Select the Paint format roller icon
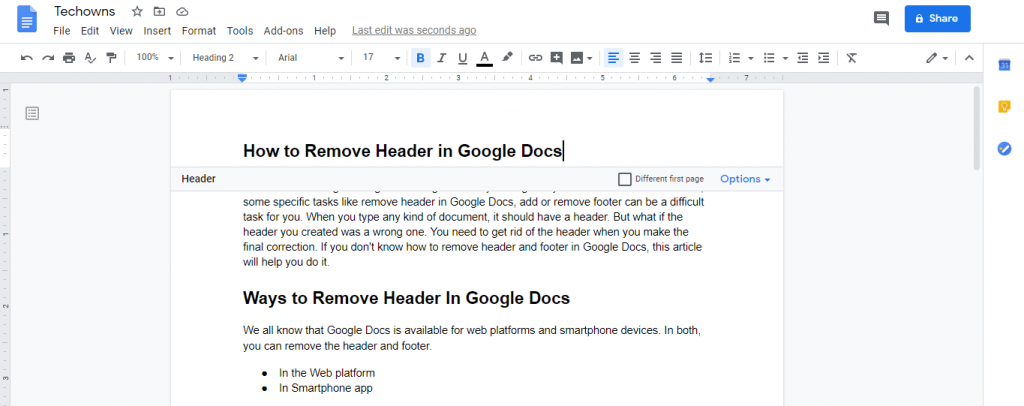Image resolution: width=1024 pixels, height=406 pixels. 112,58
